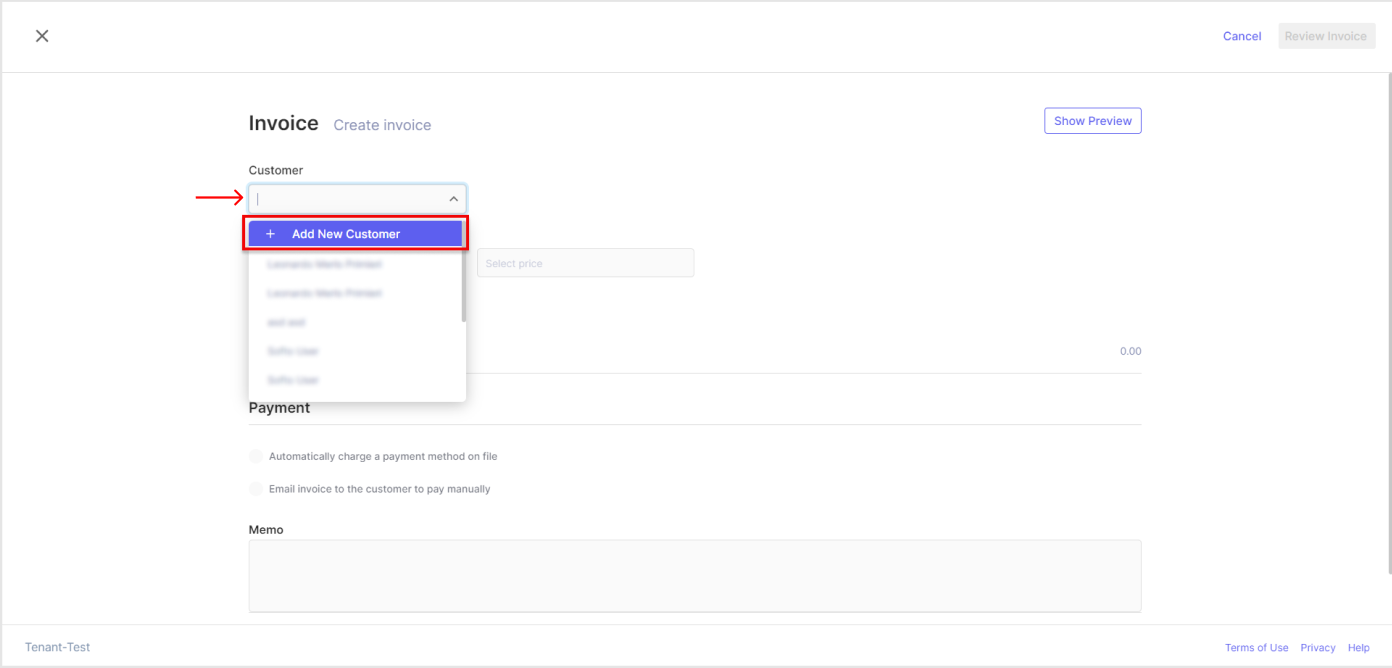Open the Select price field
This screenshot has width=1392, height=668.
585,263
